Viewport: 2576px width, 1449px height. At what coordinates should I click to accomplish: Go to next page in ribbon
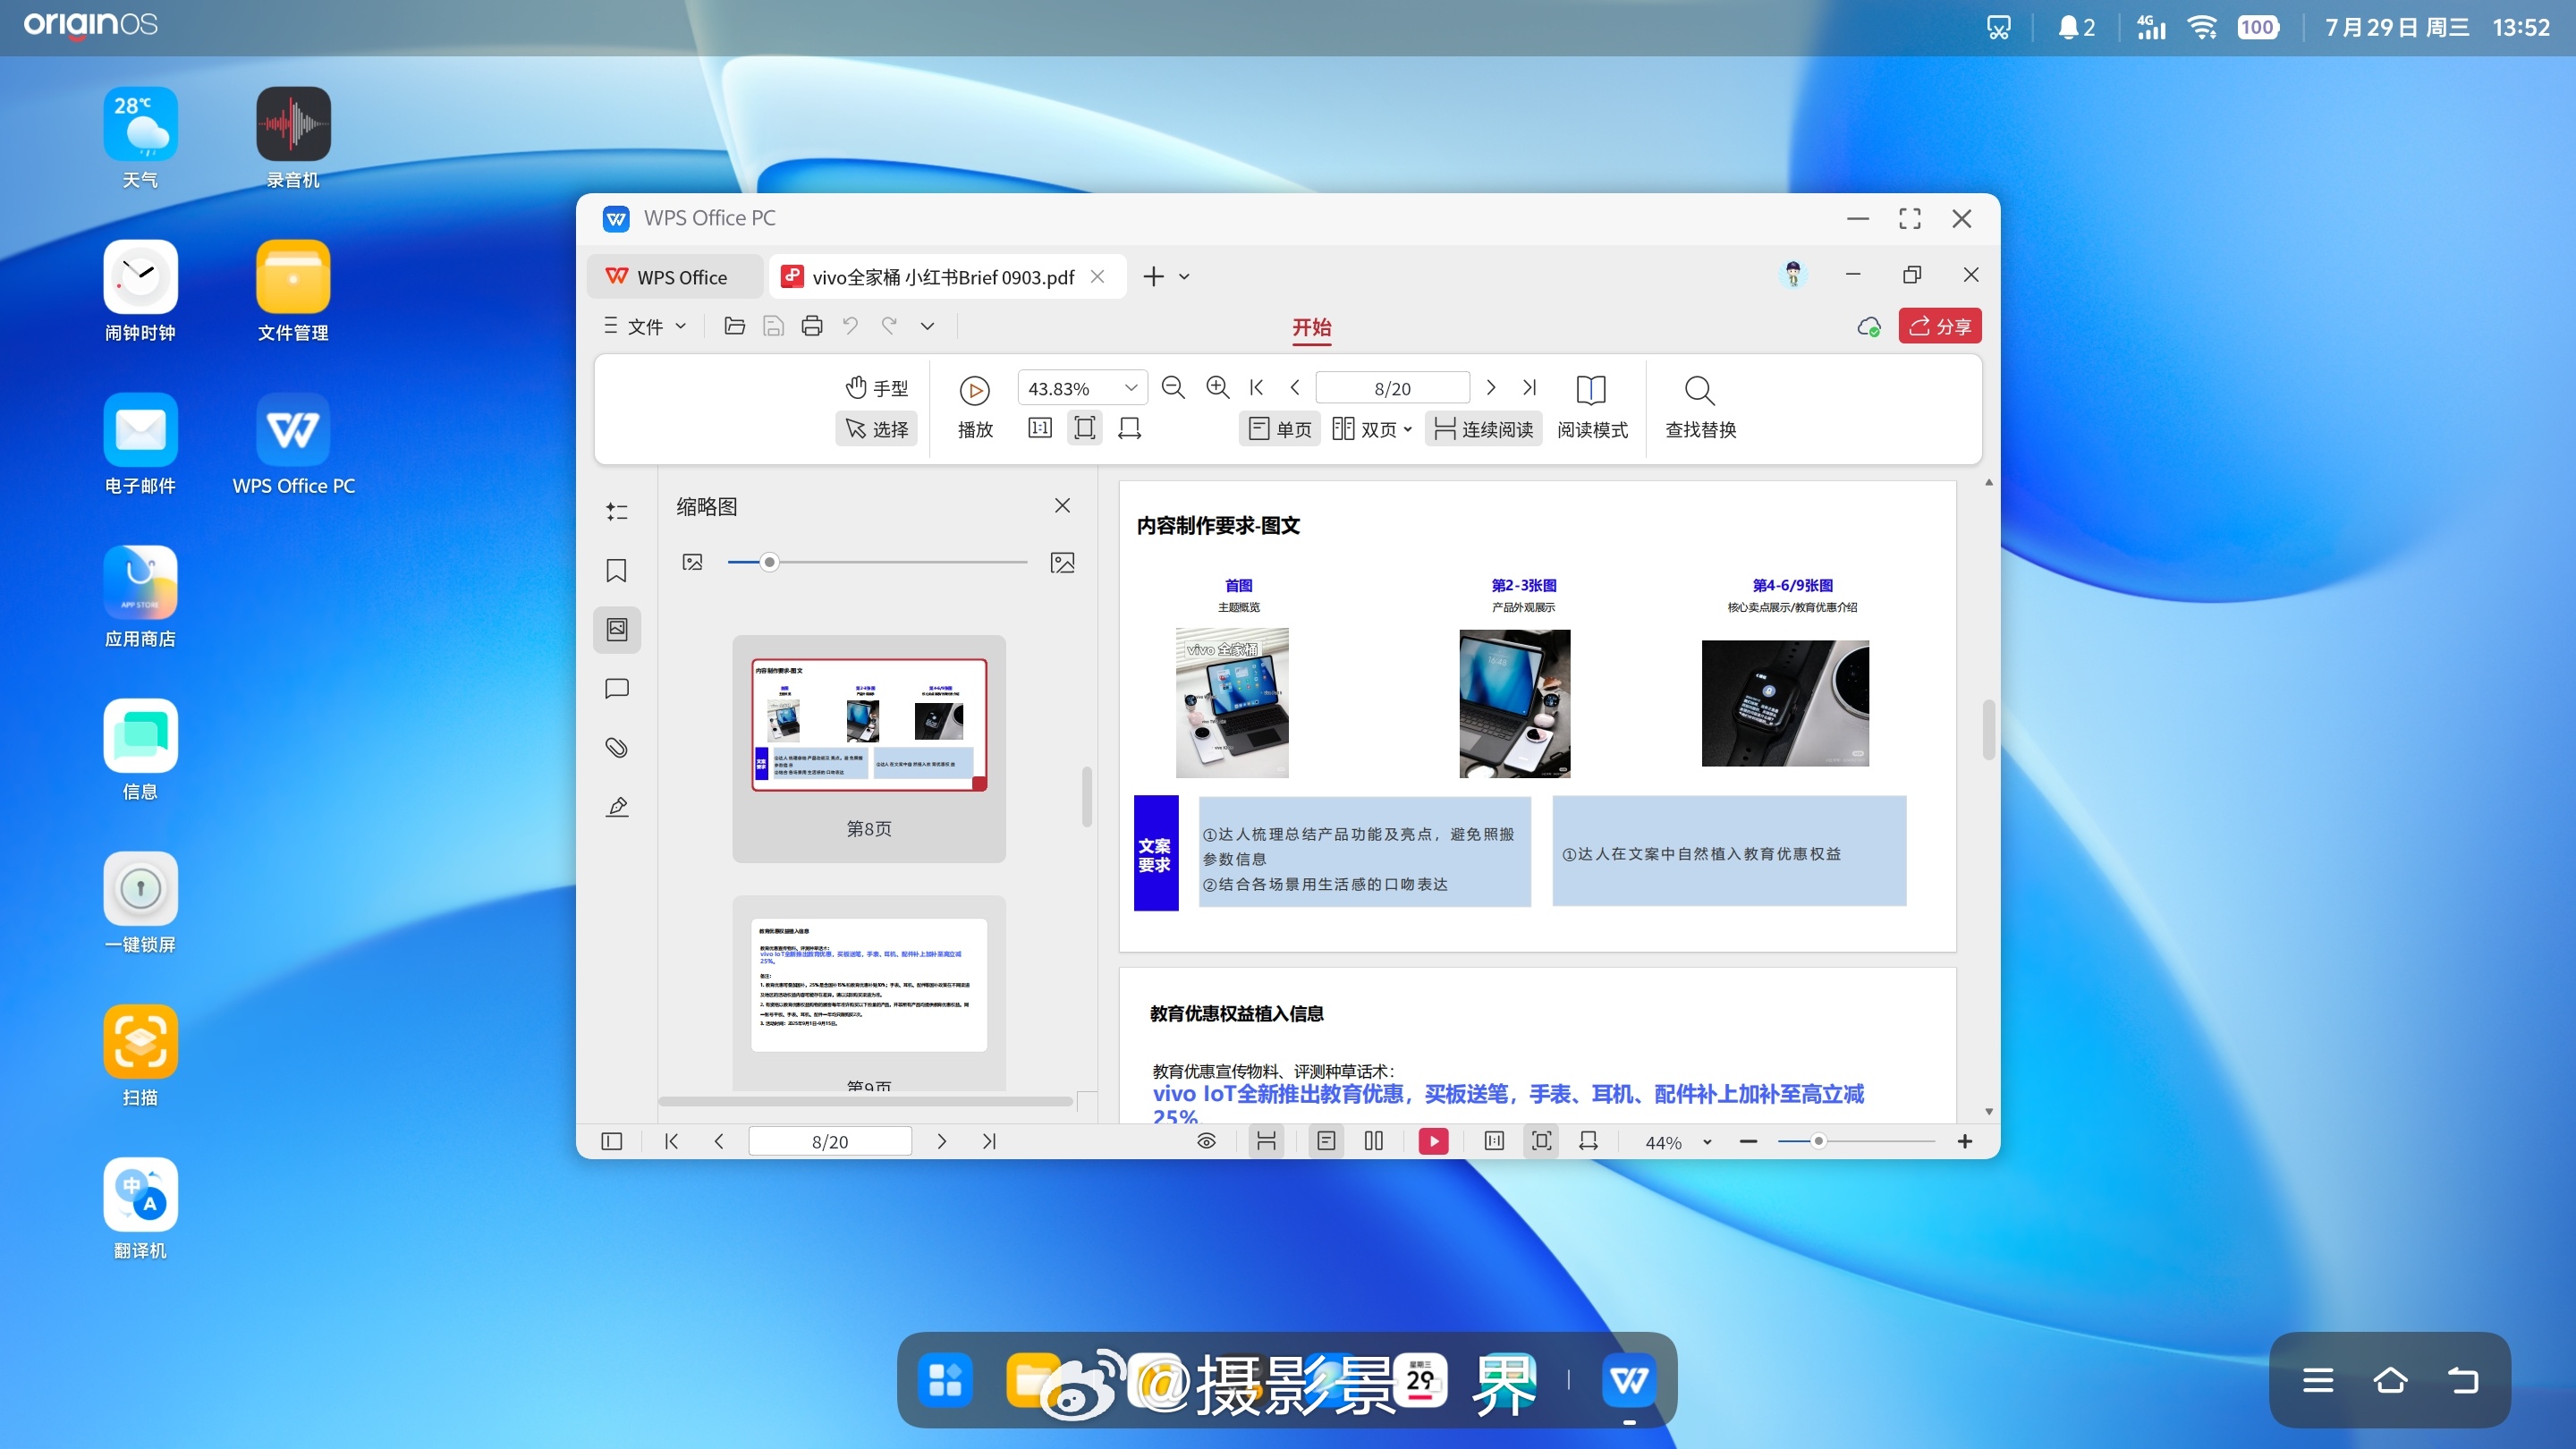click(x=1491, y=388)
